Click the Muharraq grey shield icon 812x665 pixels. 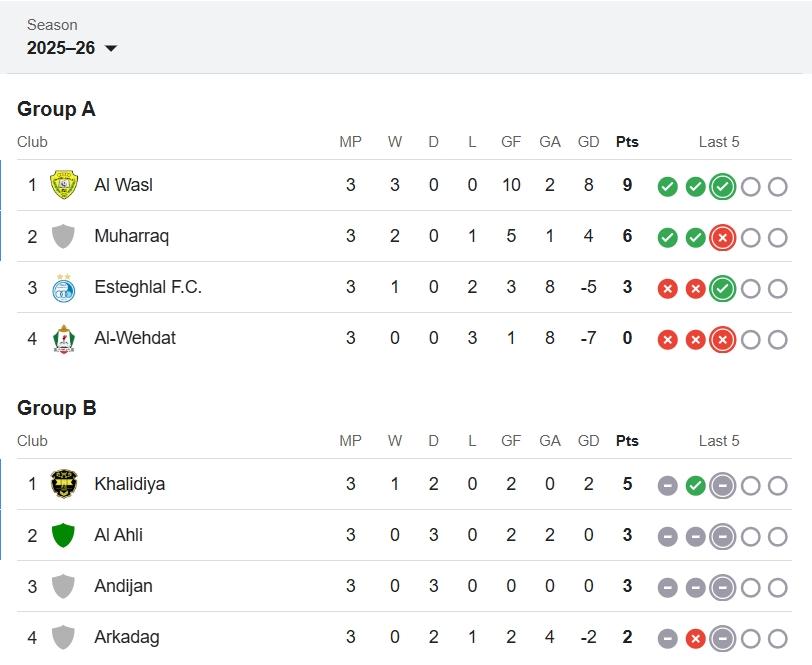tap(63, 237)
